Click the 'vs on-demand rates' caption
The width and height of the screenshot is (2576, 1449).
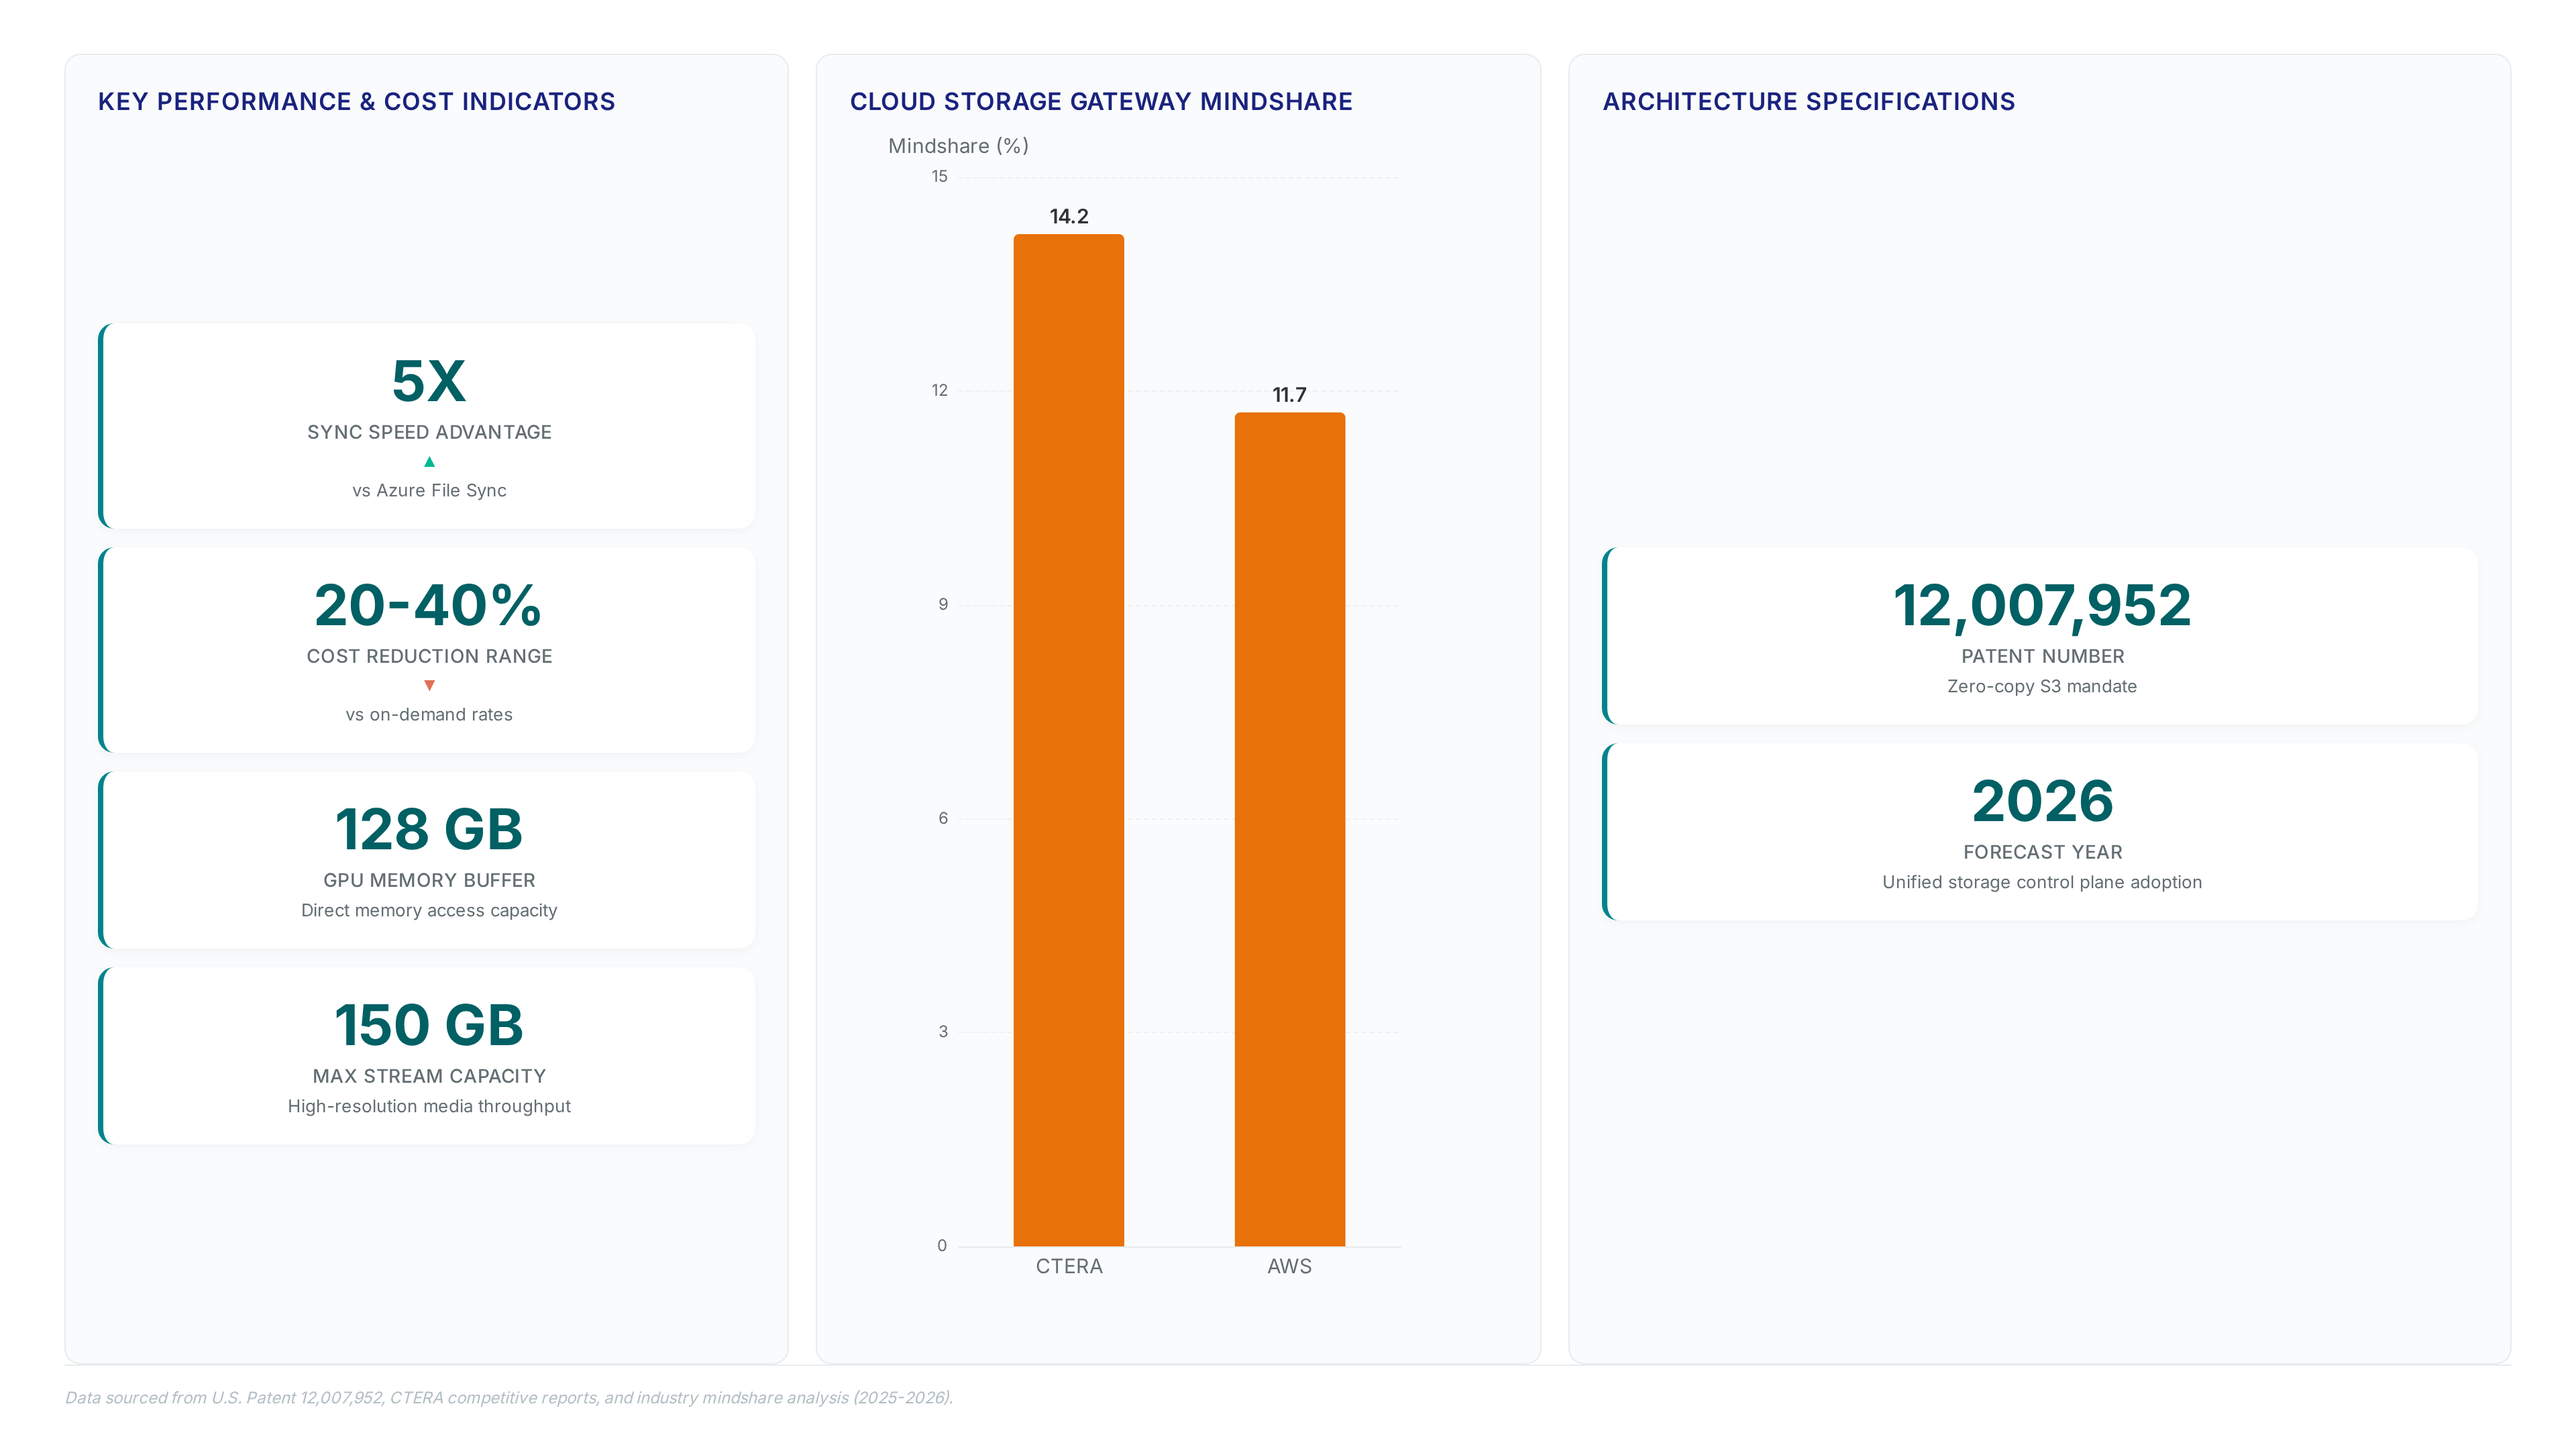coord(429,714)
